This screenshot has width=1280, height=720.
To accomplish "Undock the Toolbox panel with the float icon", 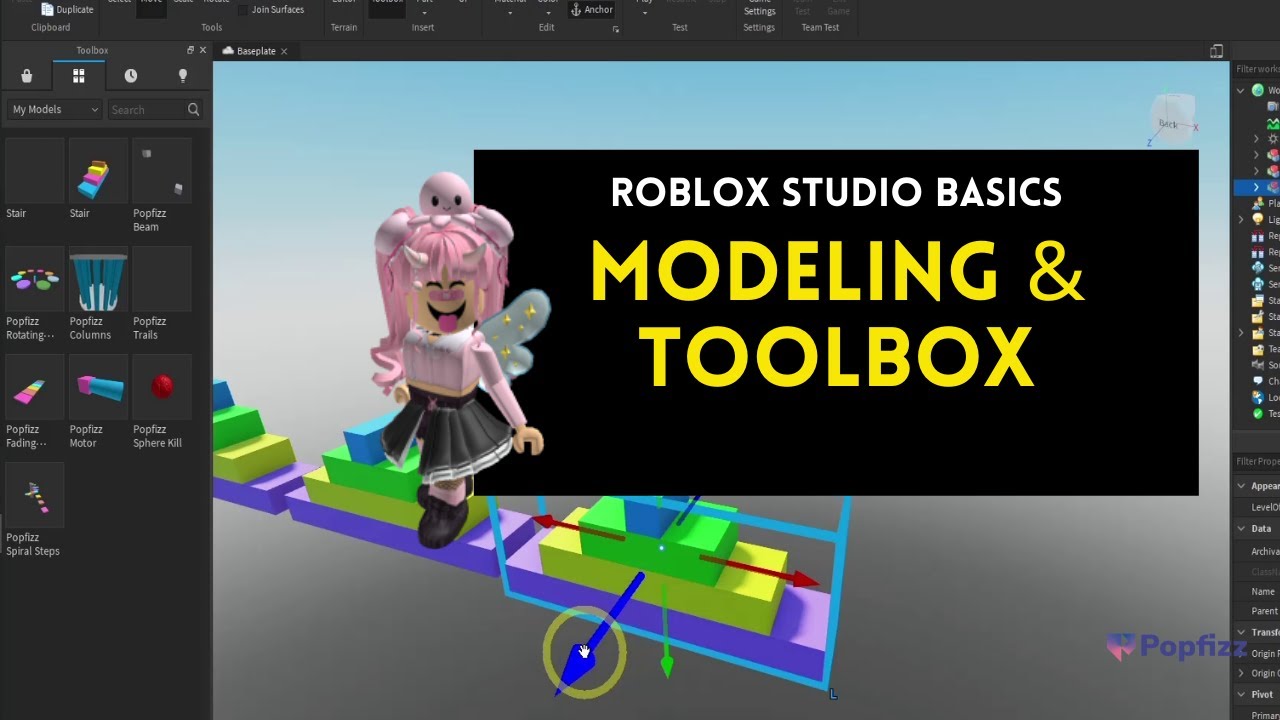I will click(x=191, y=50).
